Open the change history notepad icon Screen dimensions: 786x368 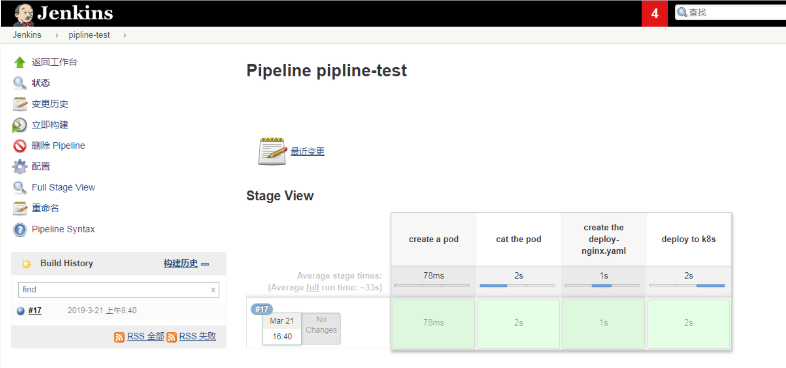click(20, 104)
